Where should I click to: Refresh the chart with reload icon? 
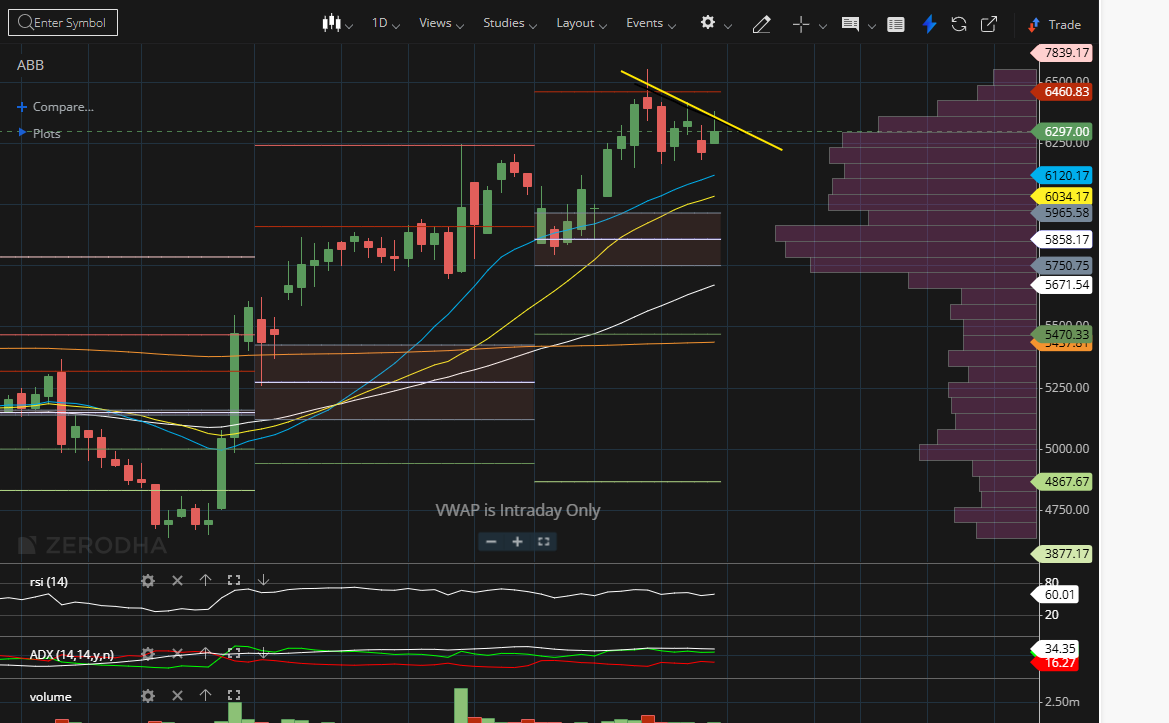coord(959,24)
